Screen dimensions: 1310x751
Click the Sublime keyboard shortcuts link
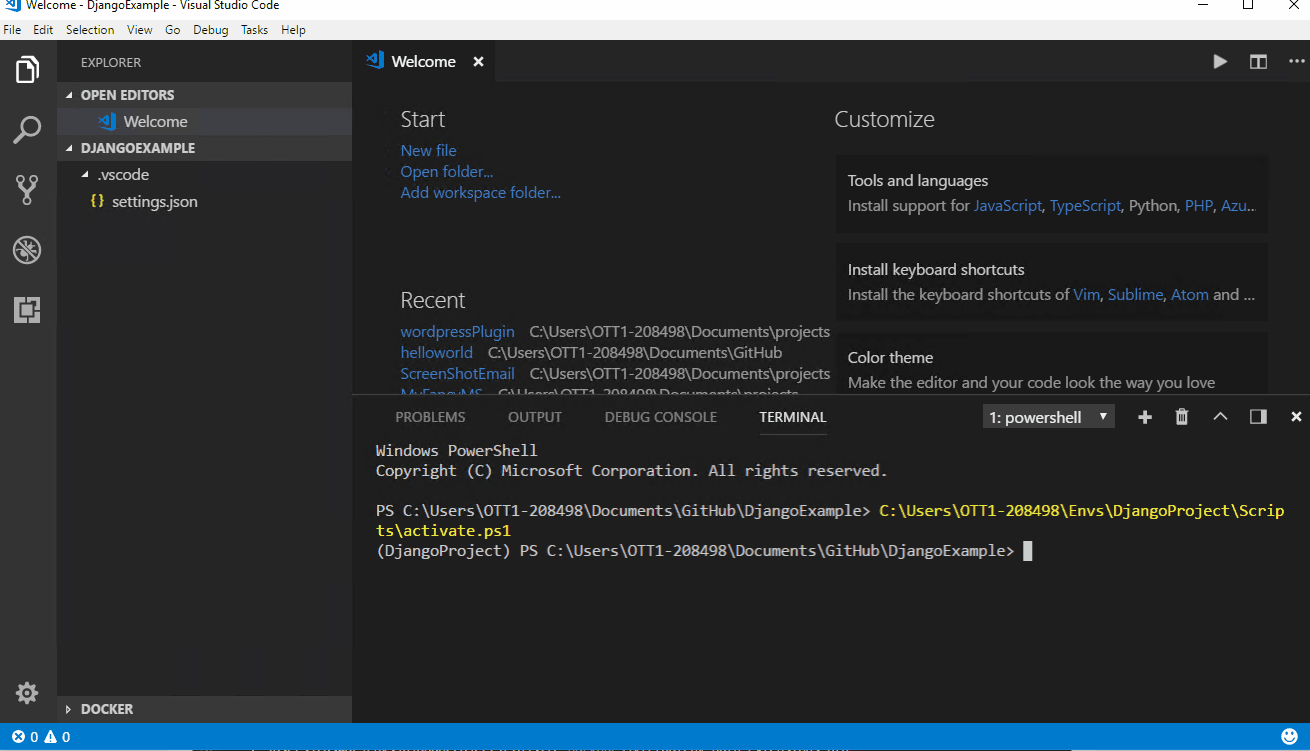(1136, 295)
